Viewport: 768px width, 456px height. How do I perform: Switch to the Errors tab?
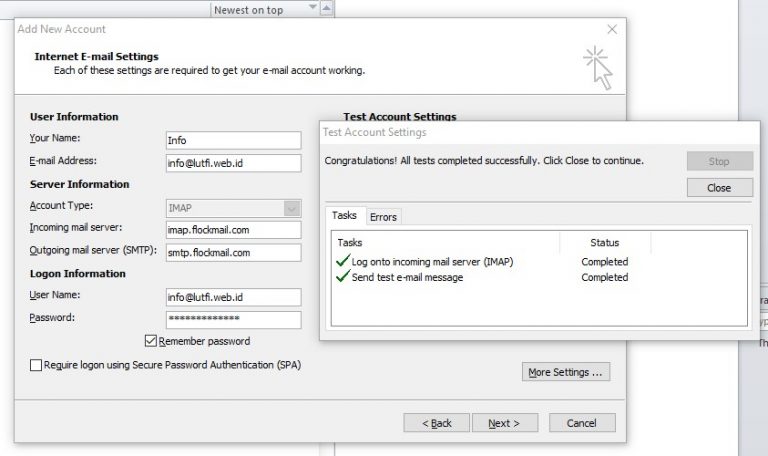[x=384, y=217]
